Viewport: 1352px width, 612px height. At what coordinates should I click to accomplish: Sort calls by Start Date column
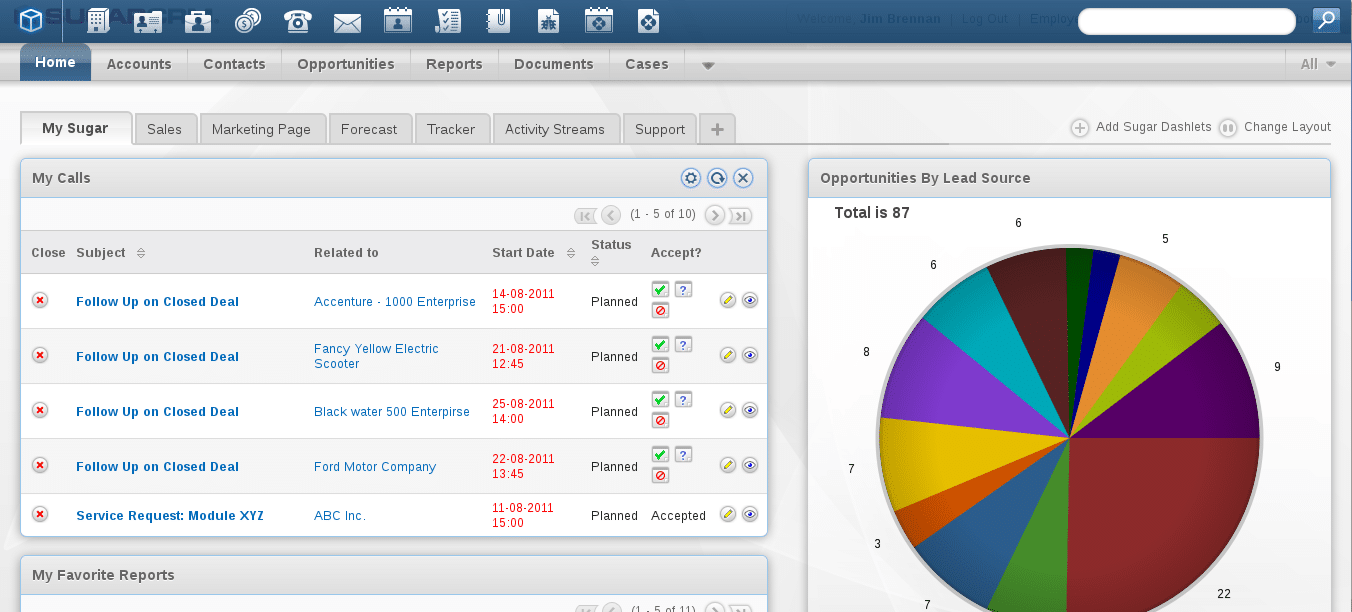pos(570,253)
